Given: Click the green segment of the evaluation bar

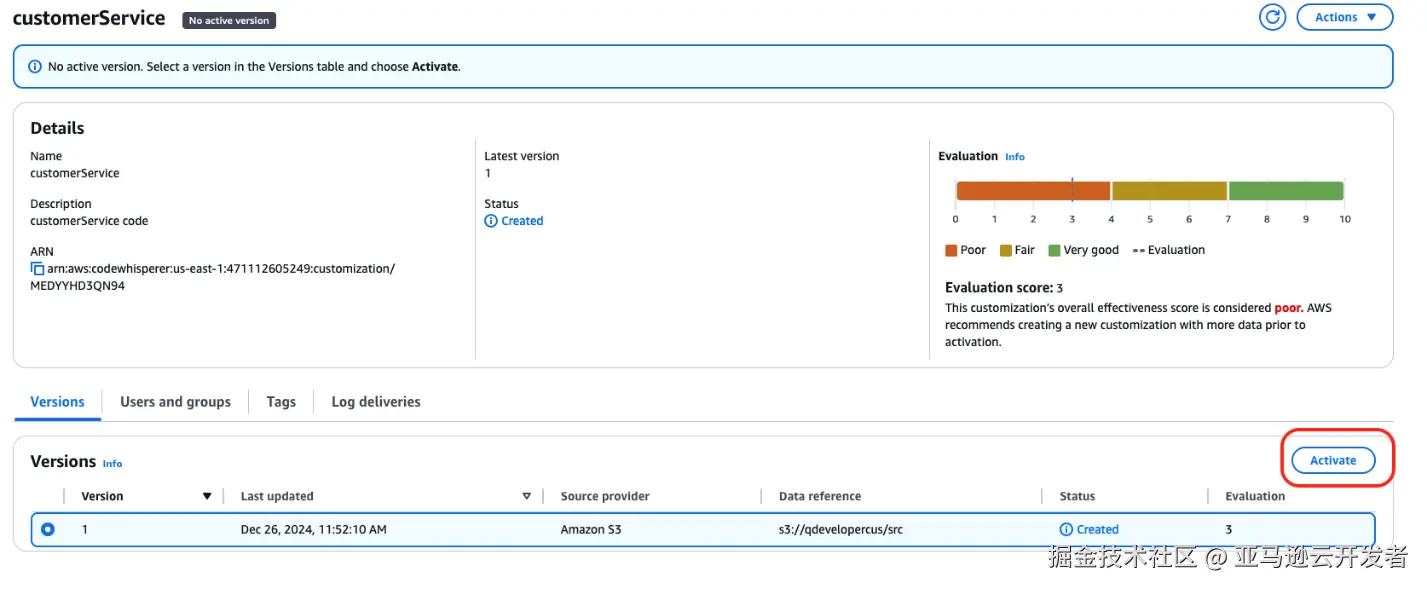Looking at the screenshot, I should click(1285, 191).
